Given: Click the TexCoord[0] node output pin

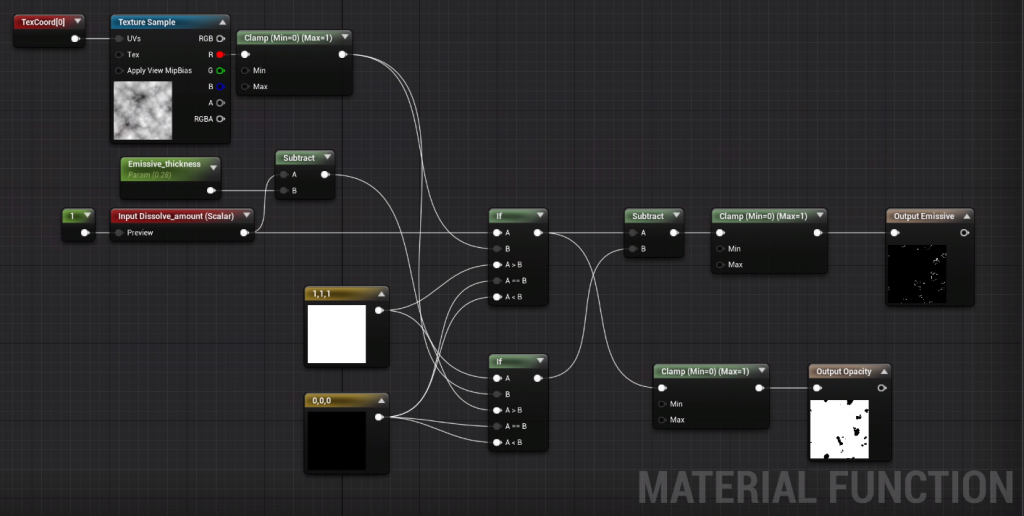Looking at the screenshot, I should click(74, 39).
